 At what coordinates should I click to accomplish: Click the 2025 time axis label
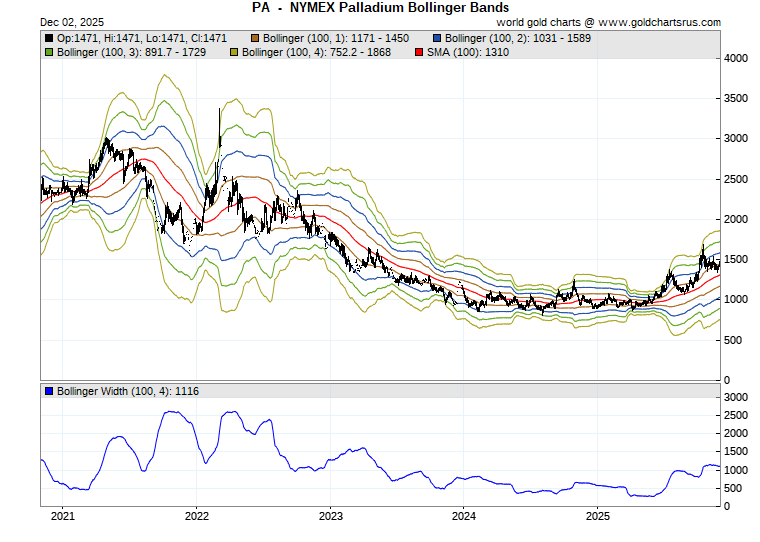pos(598,516)
